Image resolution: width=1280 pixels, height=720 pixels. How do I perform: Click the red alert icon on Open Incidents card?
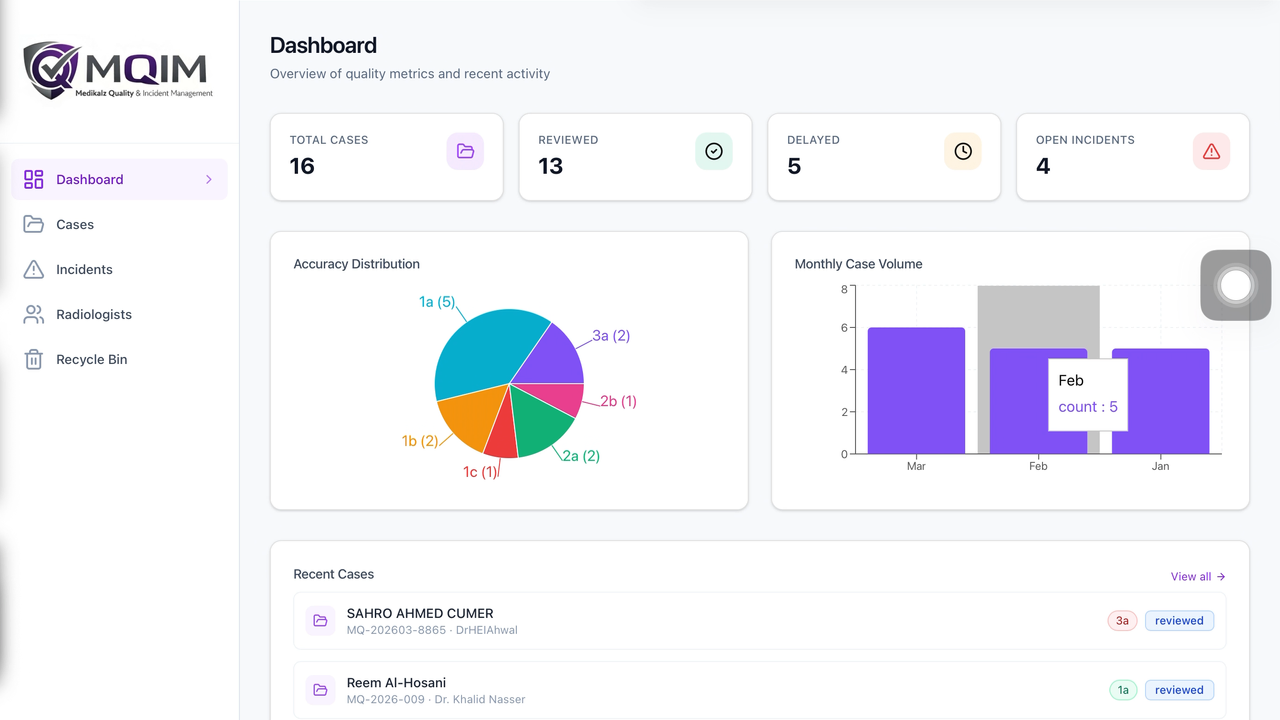pyautogui.click(x=1212, y=151)
